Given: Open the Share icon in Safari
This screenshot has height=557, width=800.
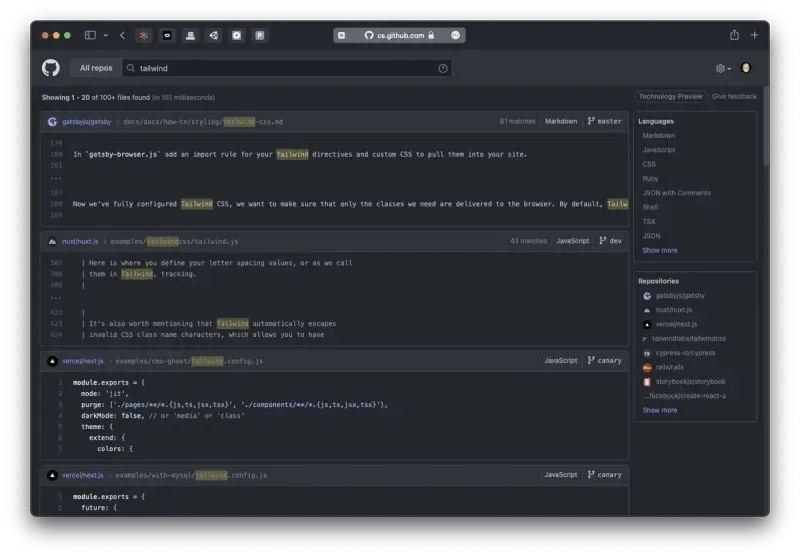Looking at the screenshot, I should point(734,35).
